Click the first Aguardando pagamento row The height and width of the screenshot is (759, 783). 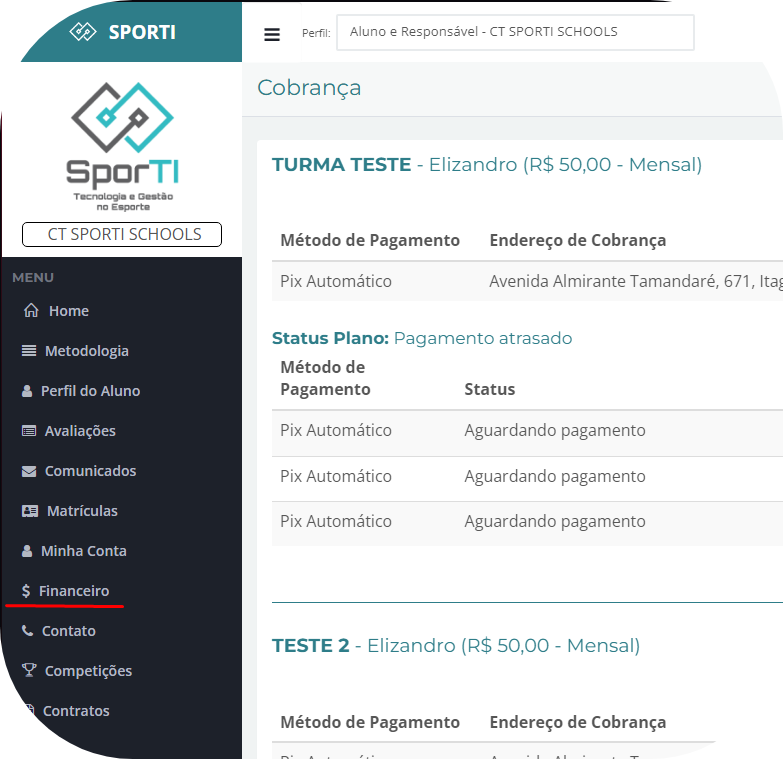(x=554, y=430)
